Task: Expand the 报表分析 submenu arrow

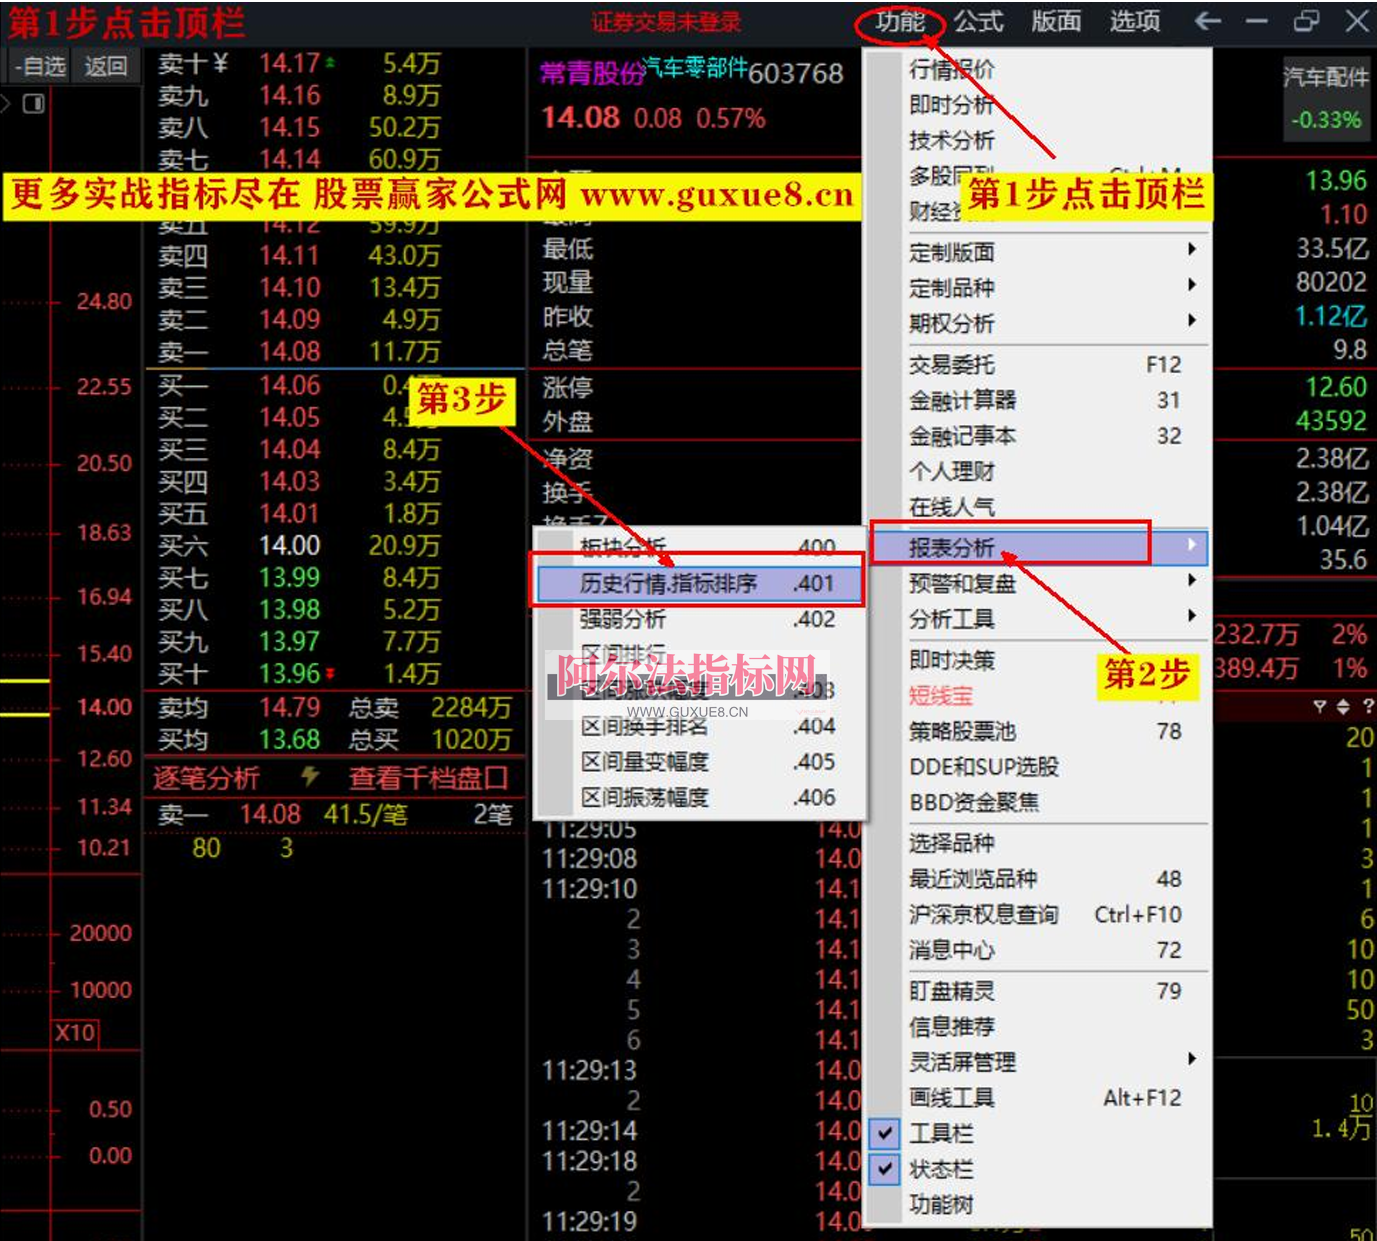Action: (1193, 546)
